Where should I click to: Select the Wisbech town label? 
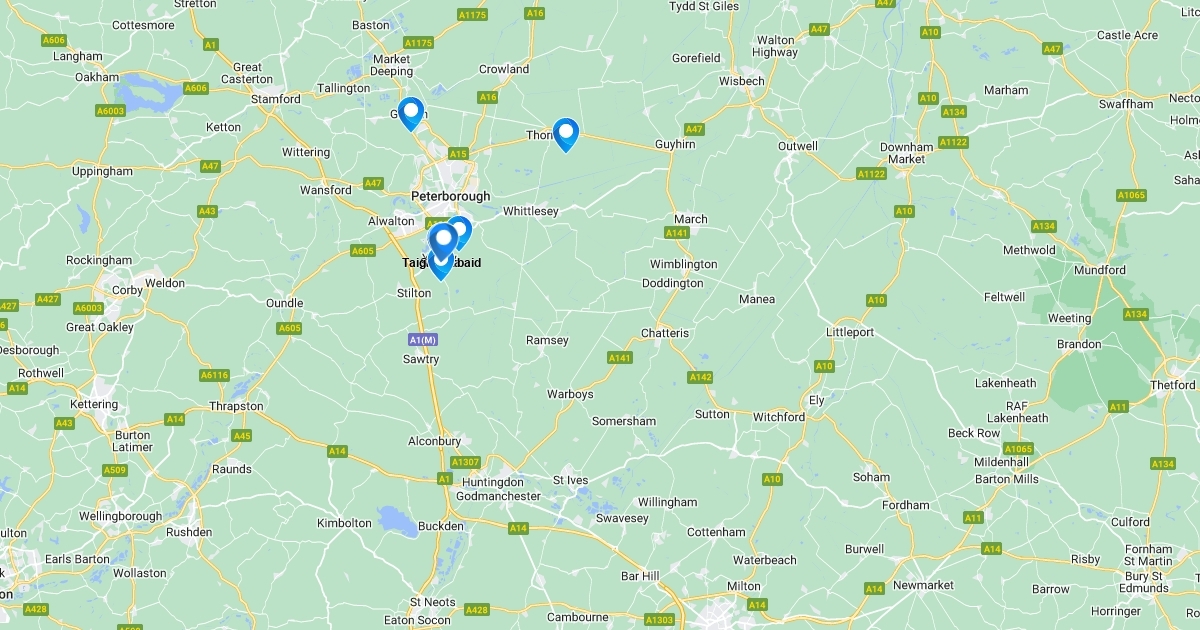tap(741, 81)
